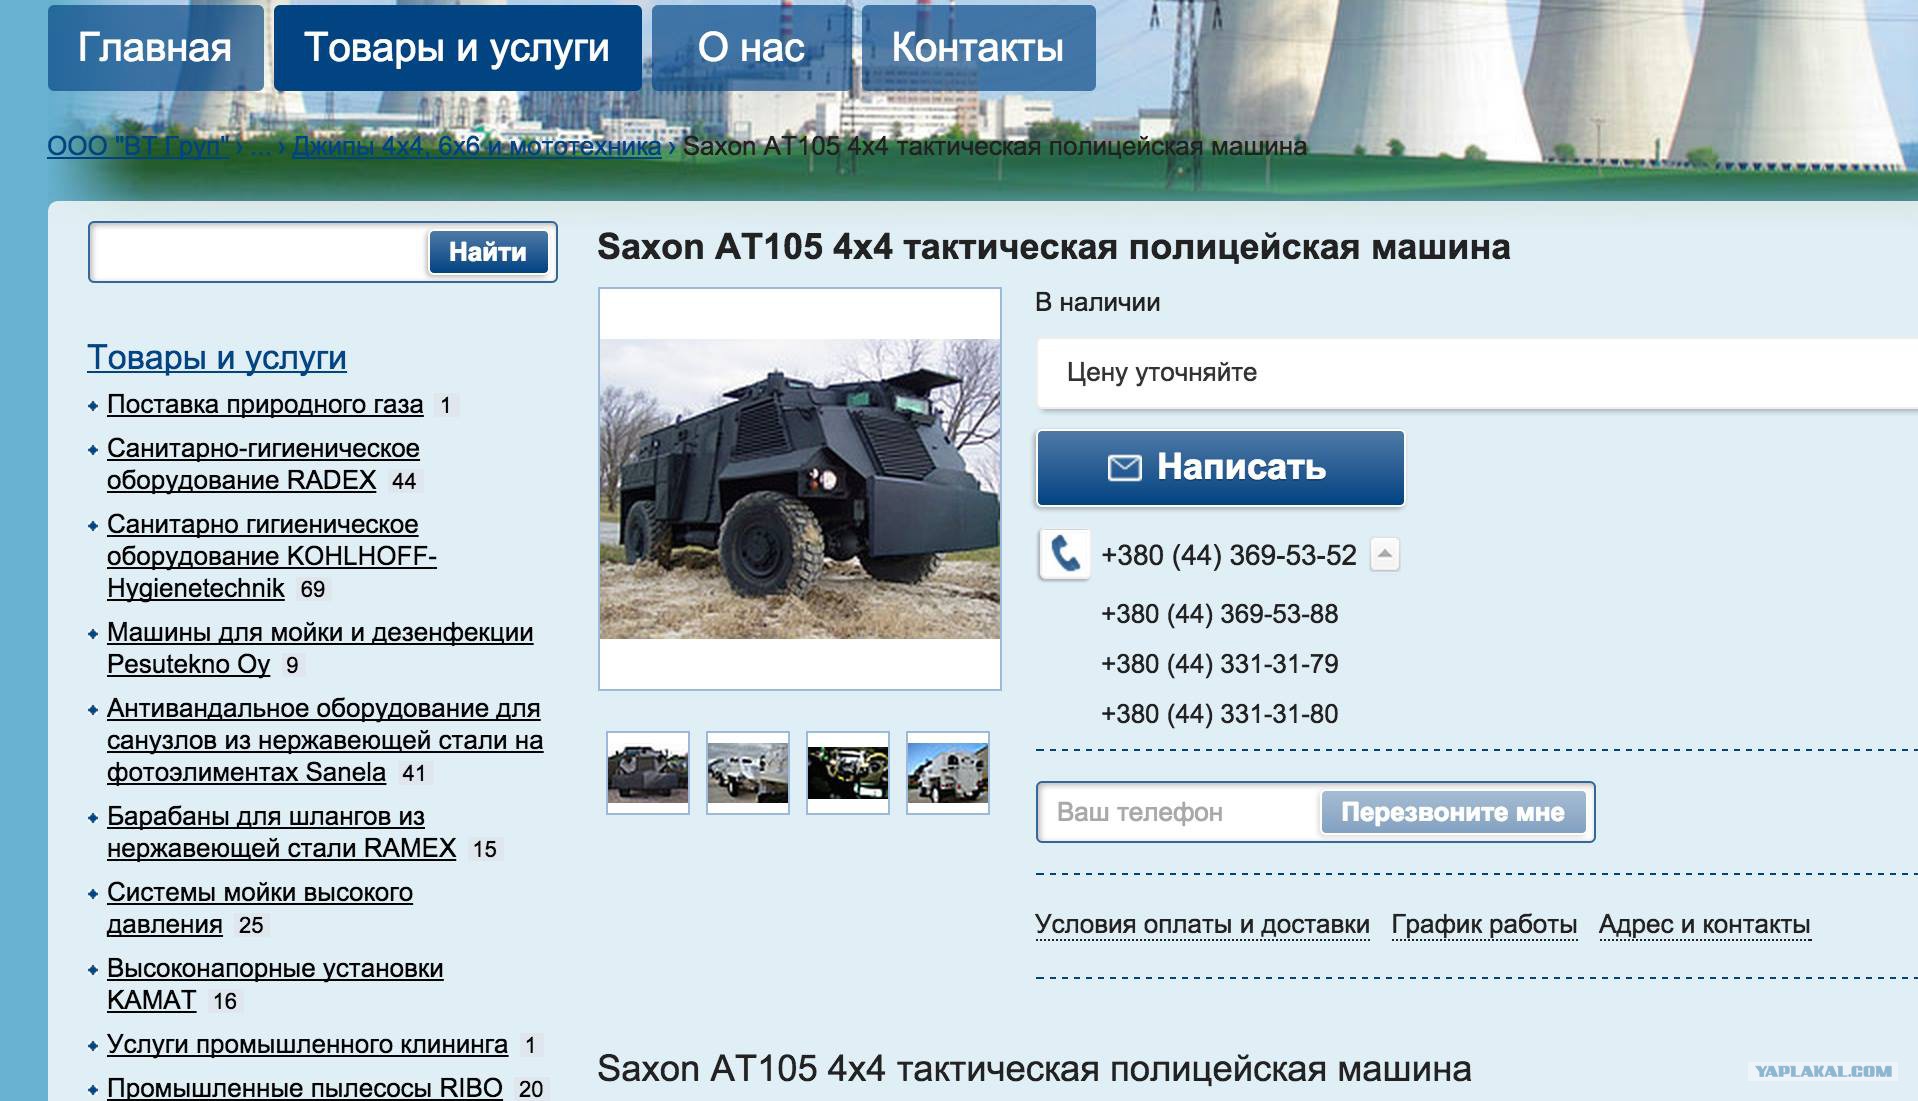Open Антивандальное оборудование Sanela category

tap(325, 740)
